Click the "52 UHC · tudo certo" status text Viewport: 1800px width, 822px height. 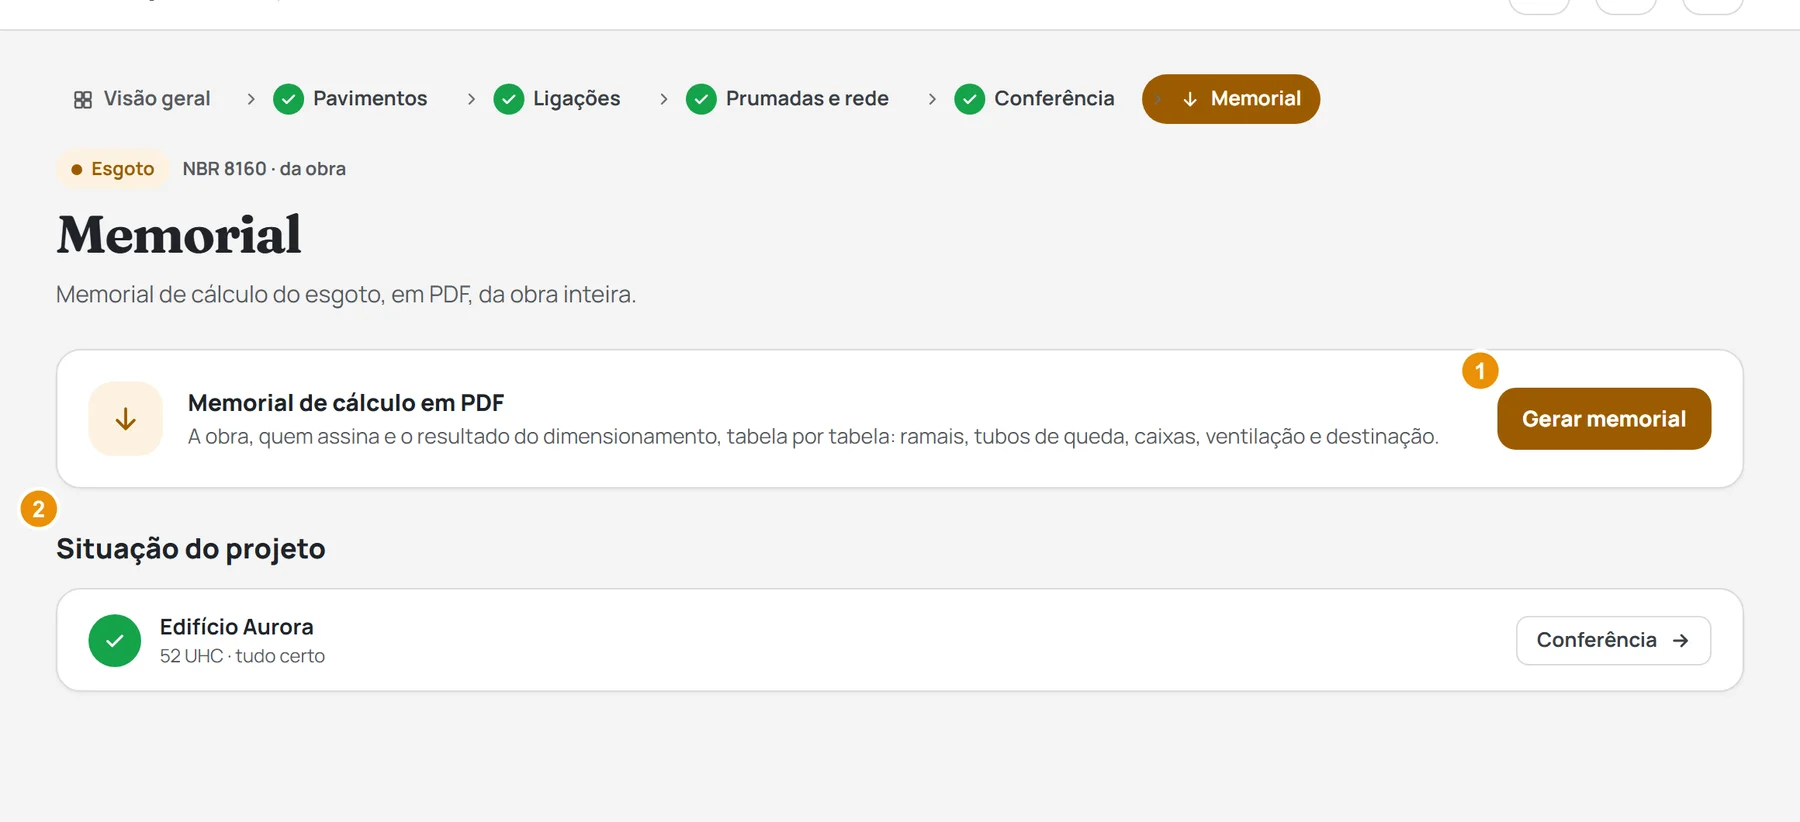point(242,656)
